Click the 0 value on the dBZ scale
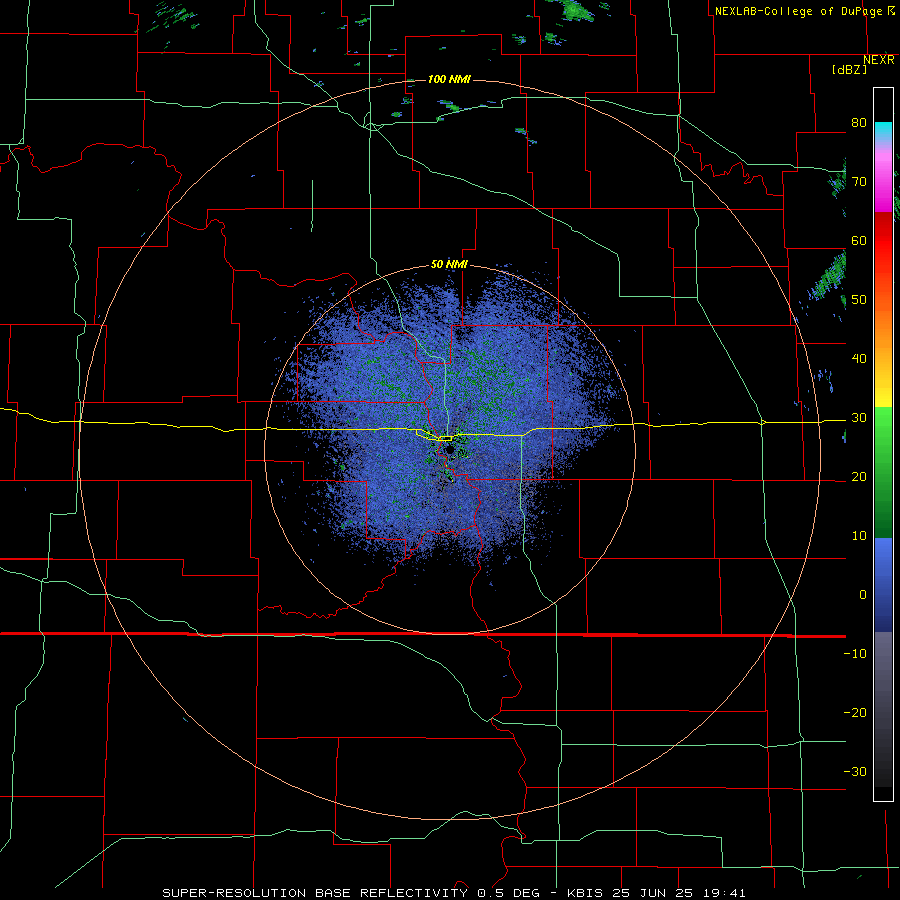 coord(863,595)
